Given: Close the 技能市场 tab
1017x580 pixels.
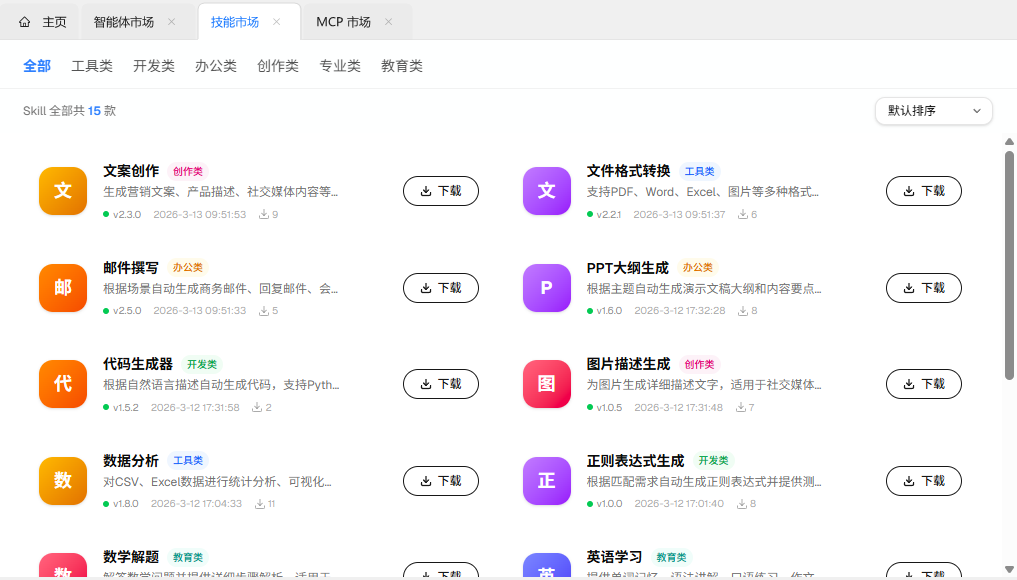Looking at the screenshot, I should (x=277, y=22).
